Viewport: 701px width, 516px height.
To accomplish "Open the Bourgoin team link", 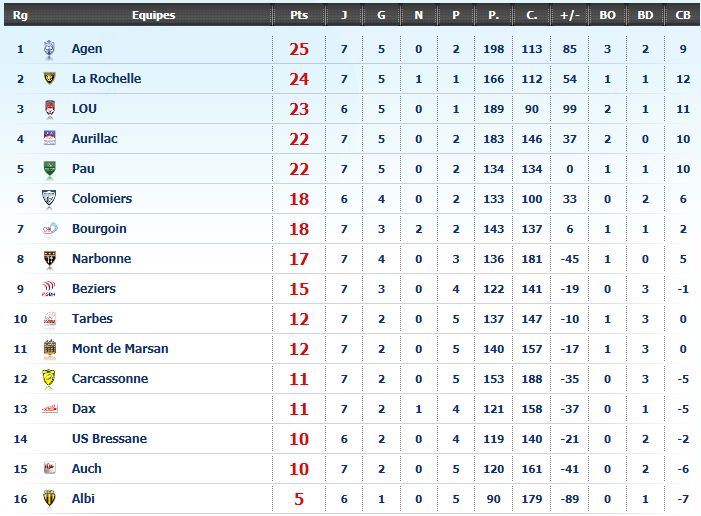I will click(x=99, y=229).
